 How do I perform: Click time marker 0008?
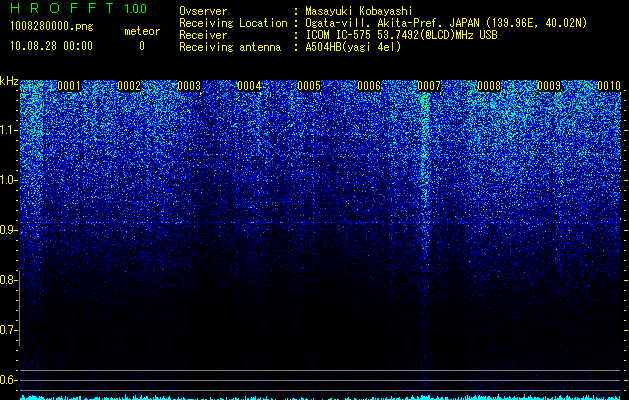coord(489,86)
